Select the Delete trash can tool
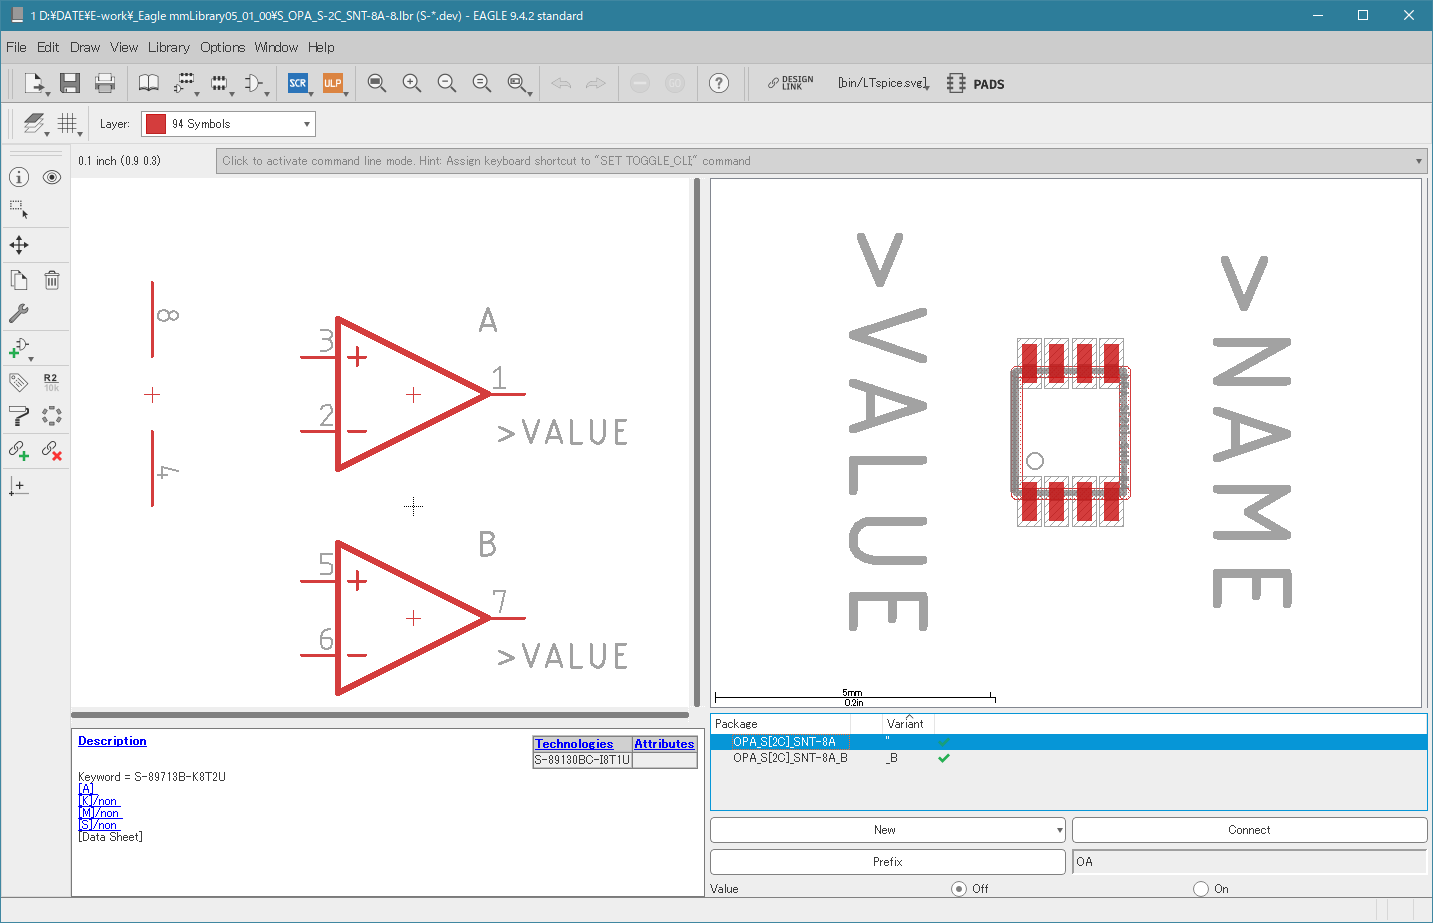The width and height of the screenshot is (1433, 923). [x=52, y=280]
